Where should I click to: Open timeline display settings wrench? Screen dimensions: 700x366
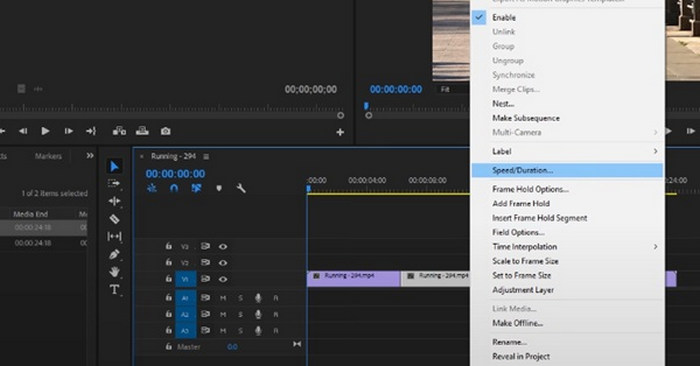click(241, 188)
